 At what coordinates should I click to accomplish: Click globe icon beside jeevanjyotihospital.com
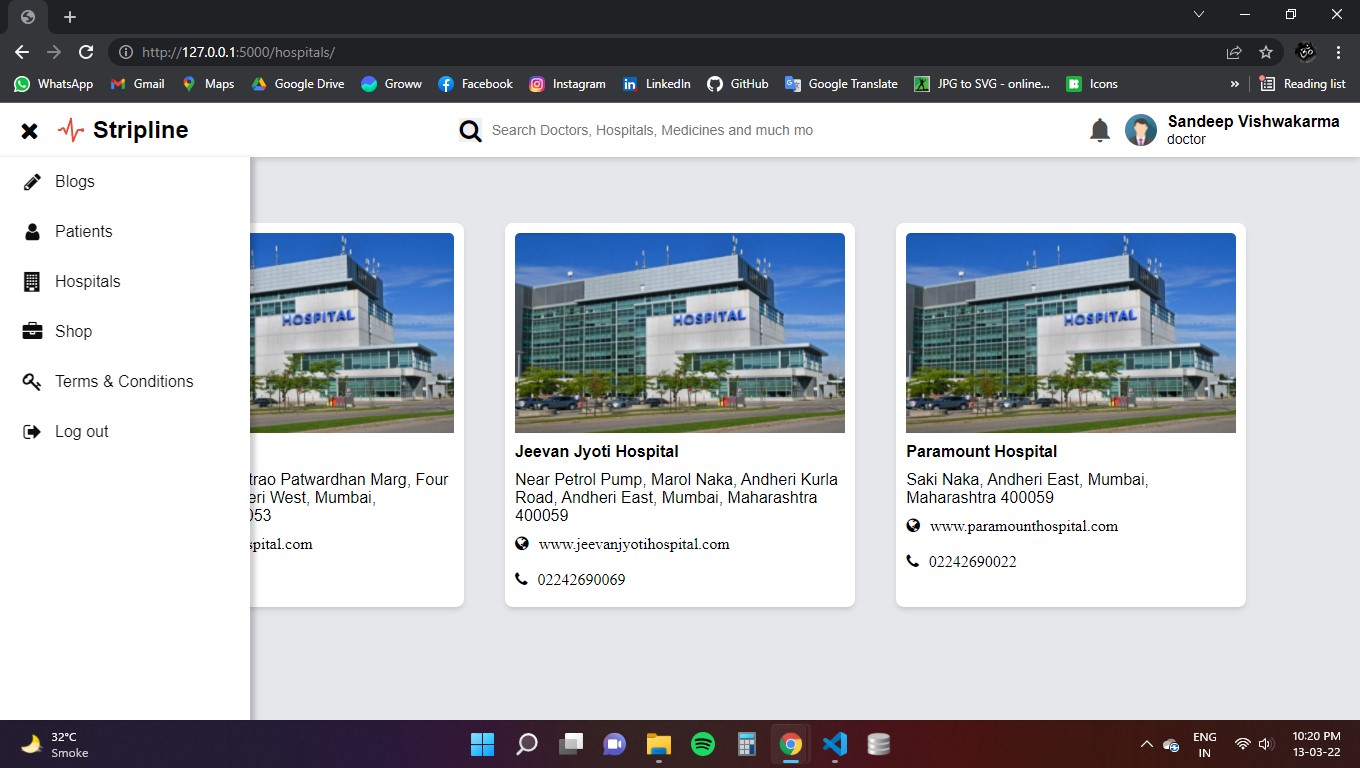coord(522,544)
